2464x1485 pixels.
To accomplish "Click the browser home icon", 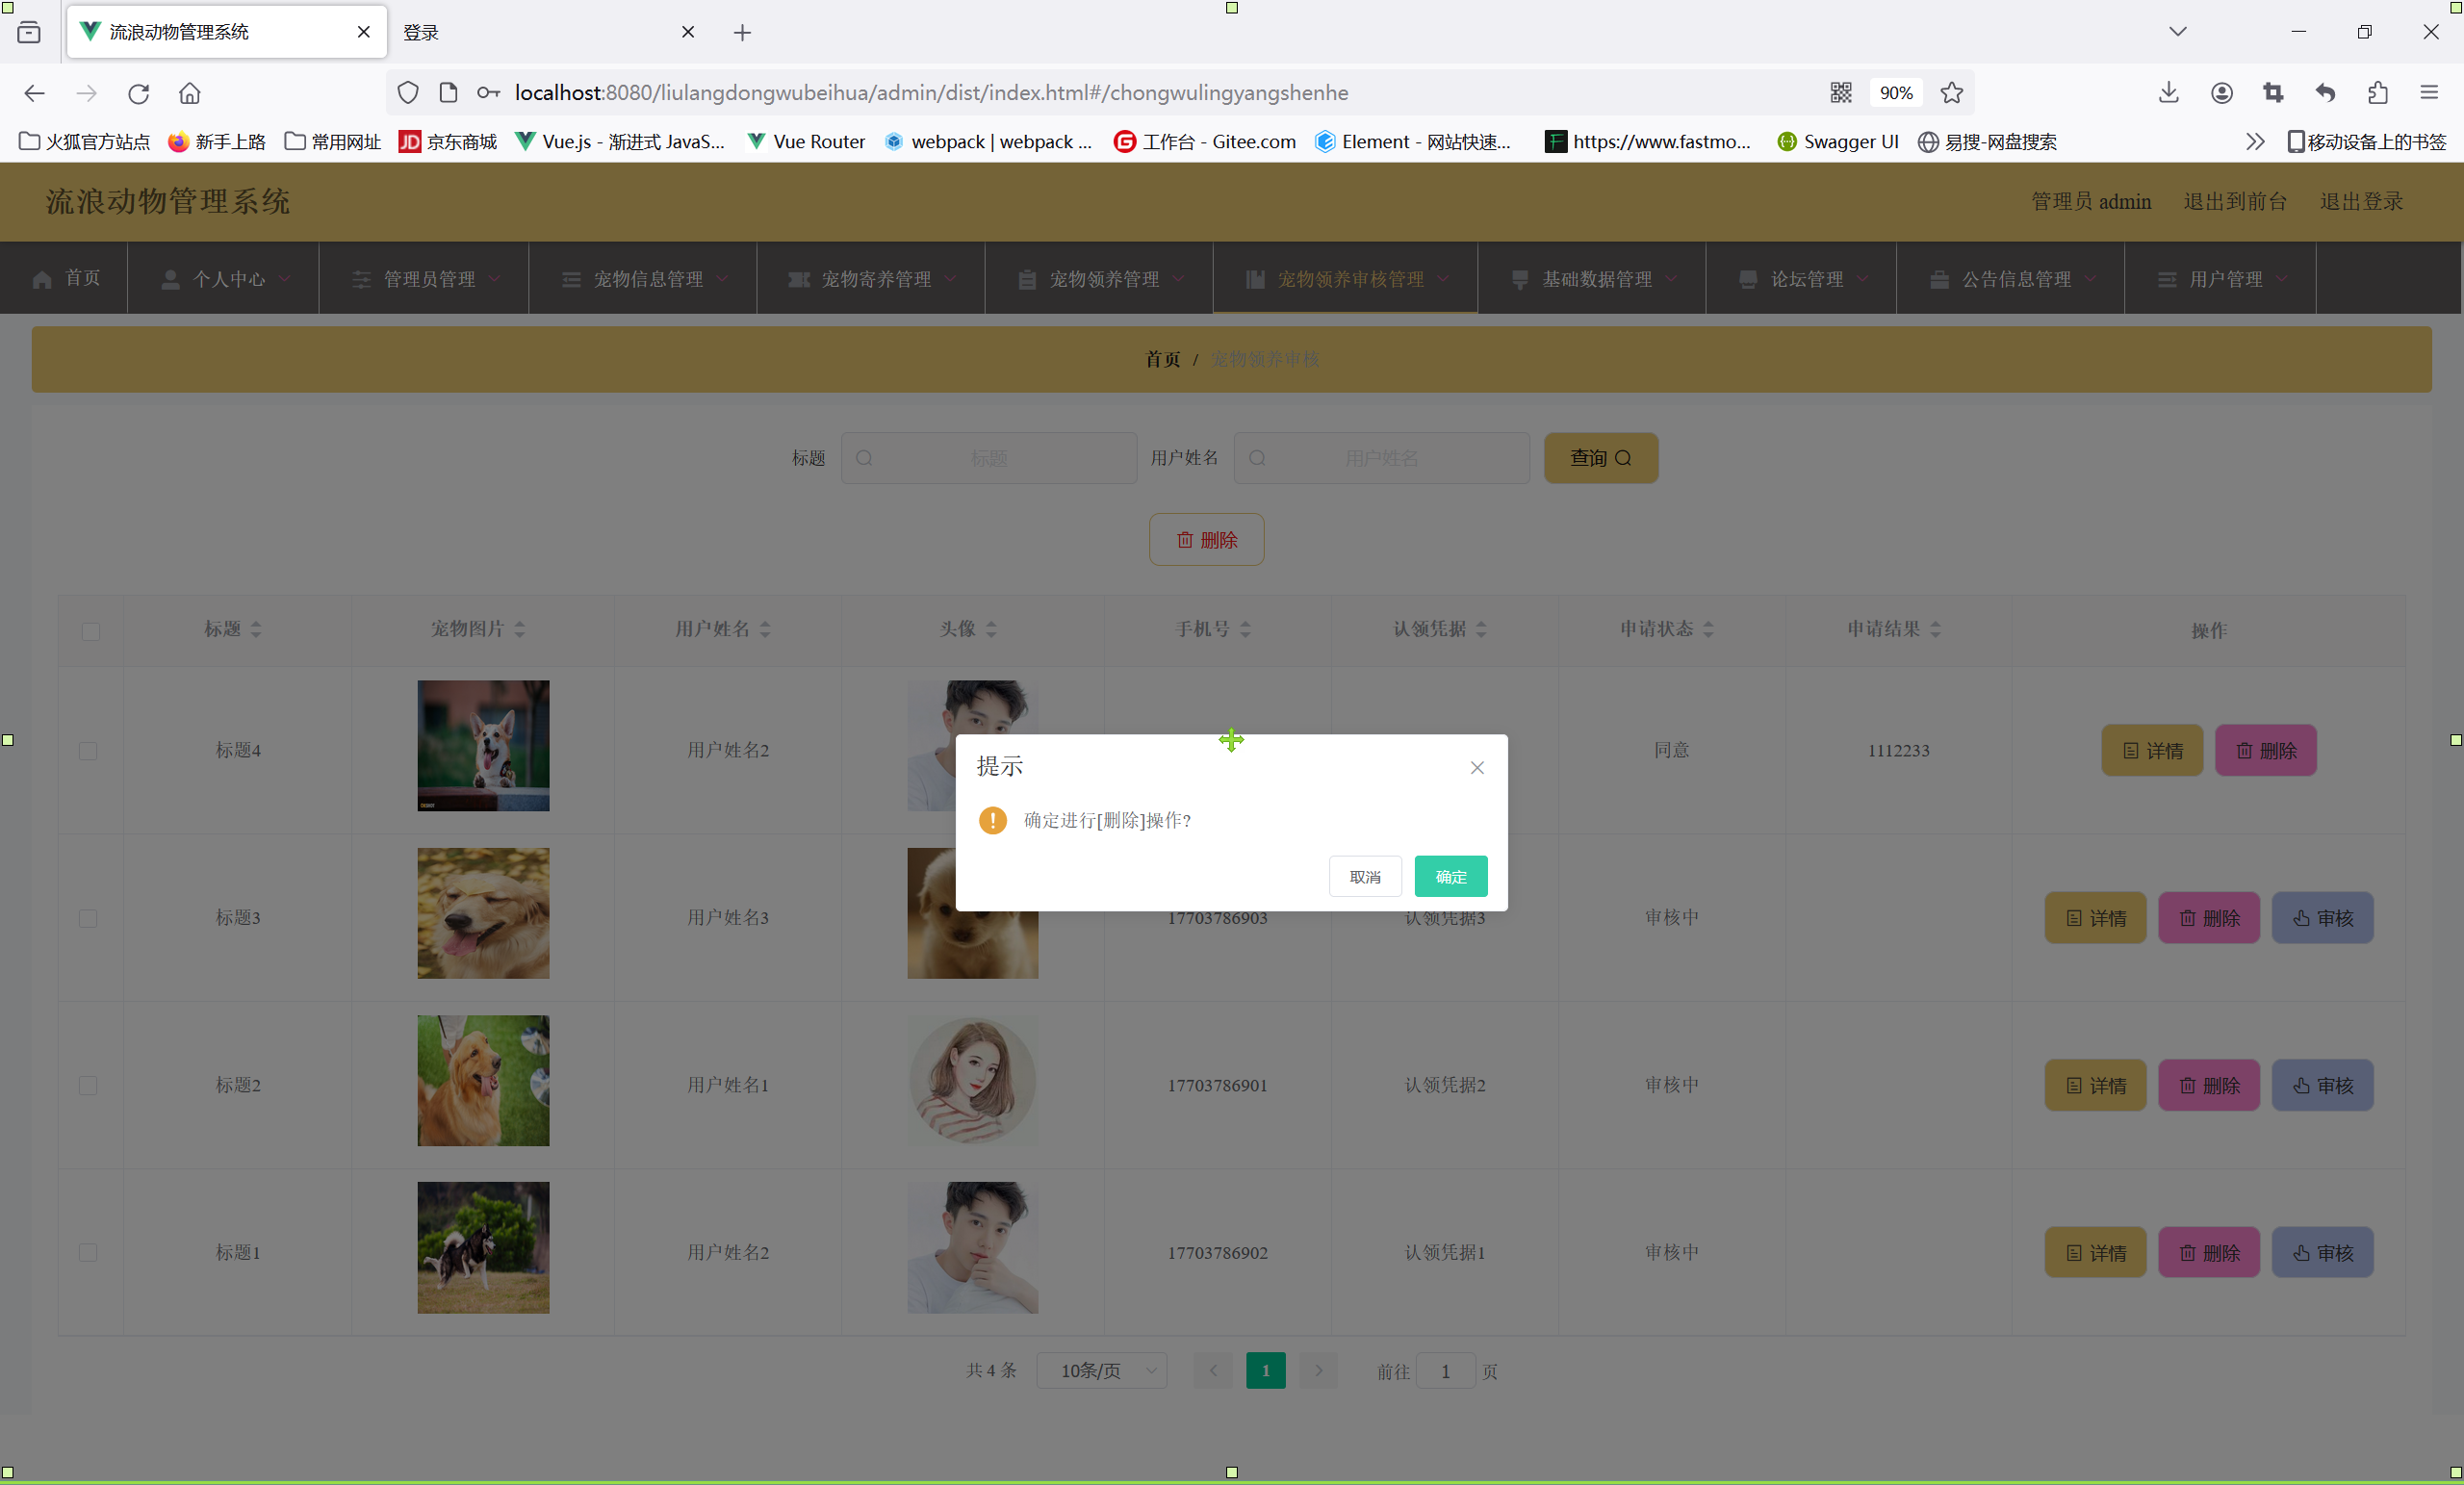I will 190,93.
